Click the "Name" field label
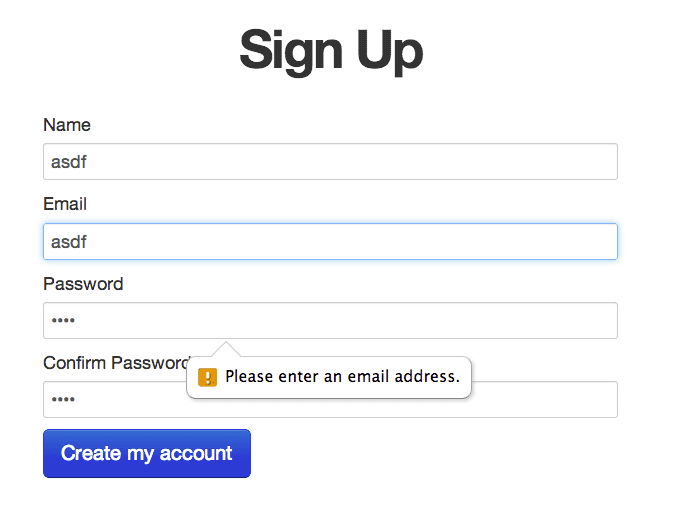691x523 pixels. (67, 125)
